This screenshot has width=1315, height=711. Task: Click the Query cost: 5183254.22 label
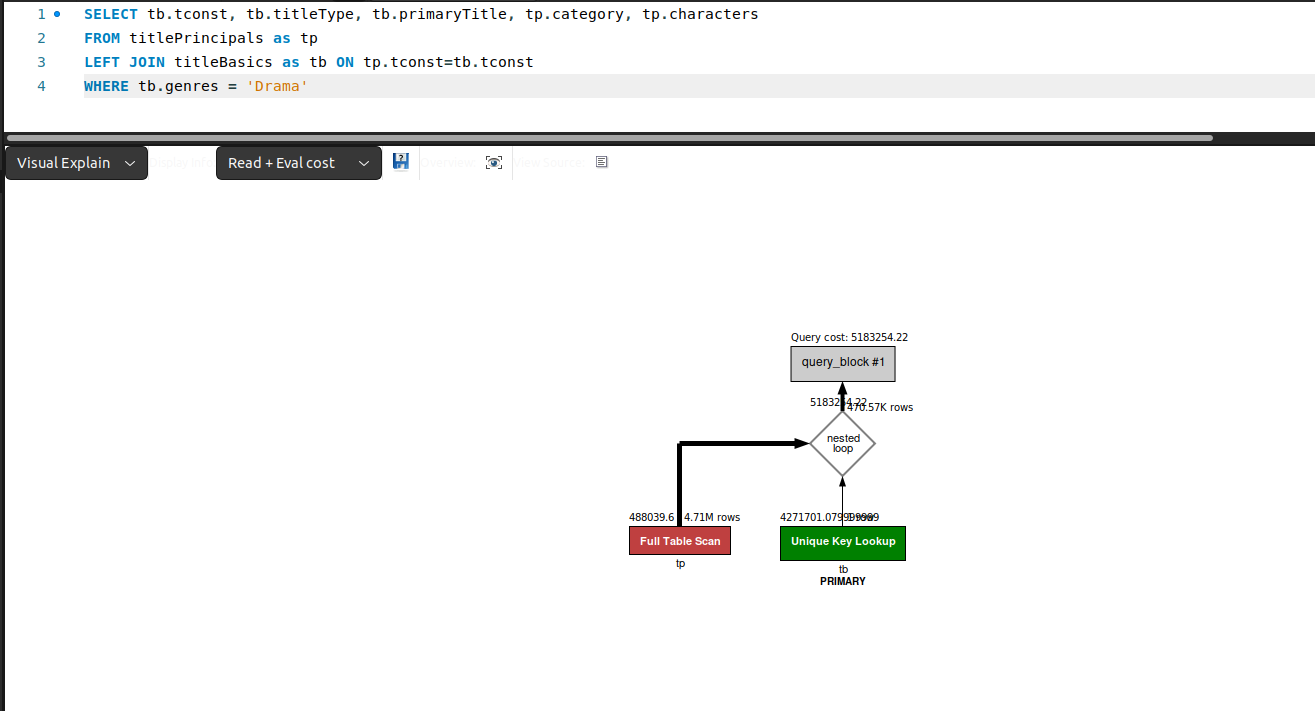(x=849, y=337)
